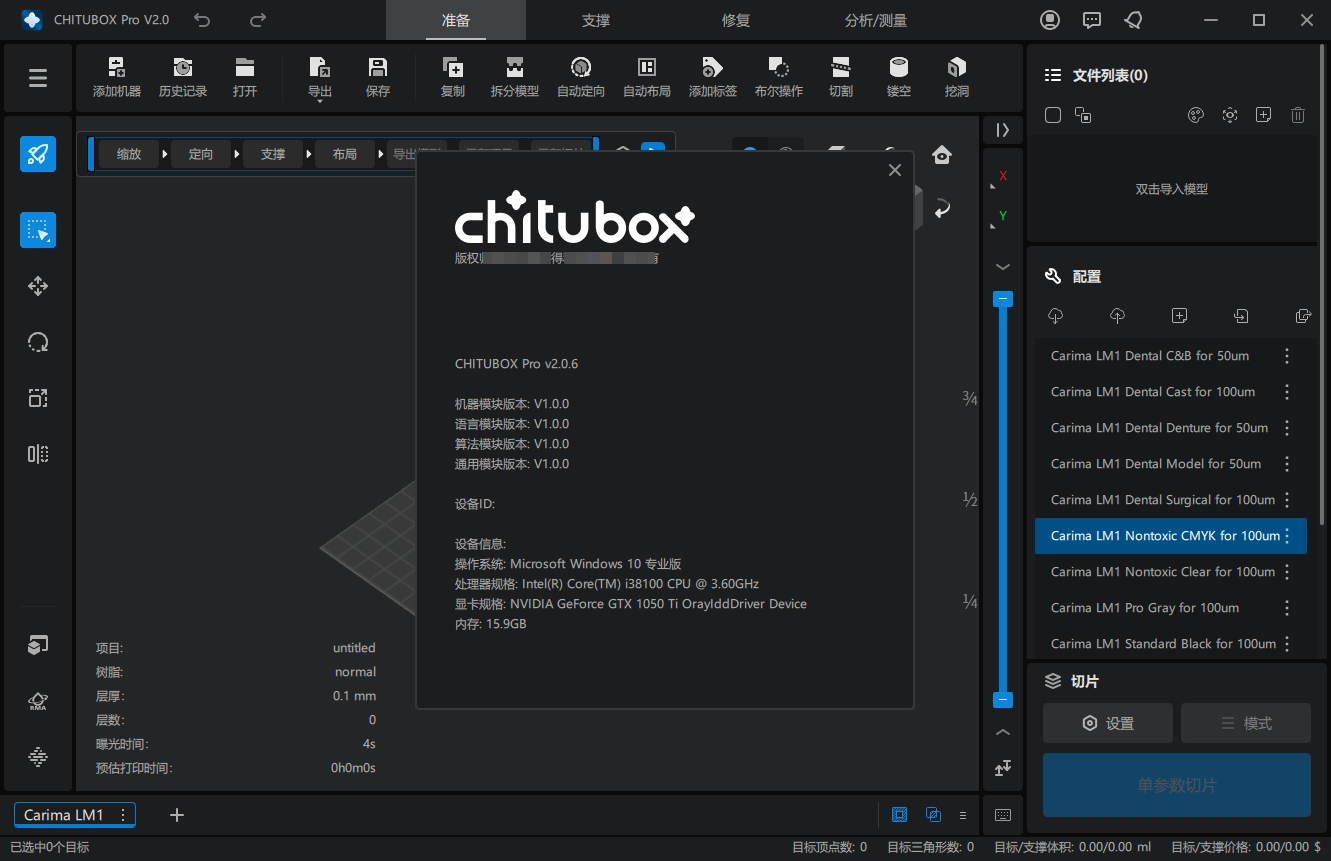Toggle the layer direction icon below slider

coord(1003,768)
